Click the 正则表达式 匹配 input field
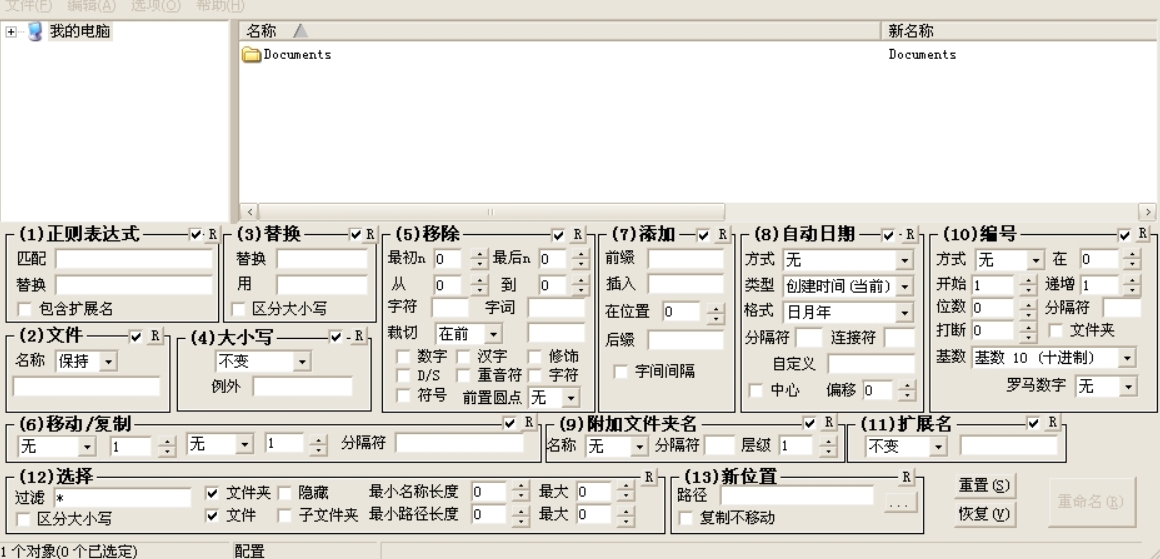1160x559 pixels. (134, 259)
